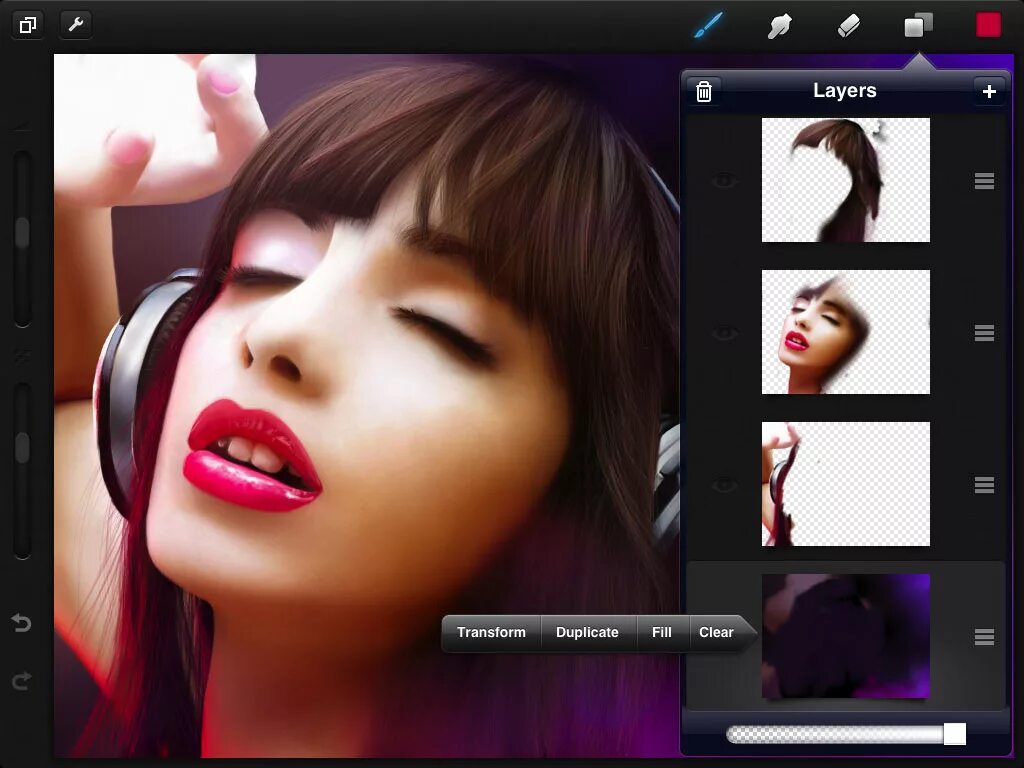Click the layer opacity slider handle
The image size is (1024, 768).
[954, 733]
